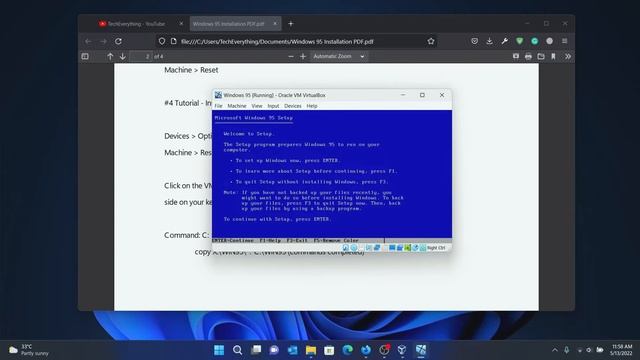Open VirtualBox Machine menu

(x=237, y=106)
